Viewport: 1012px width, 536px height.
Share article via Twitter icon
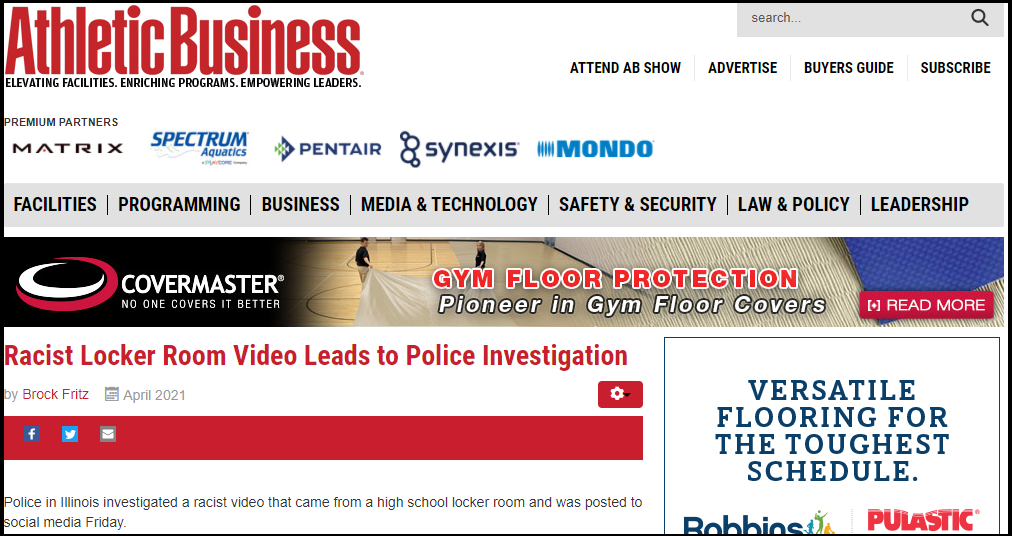click(x=70, y=435)
